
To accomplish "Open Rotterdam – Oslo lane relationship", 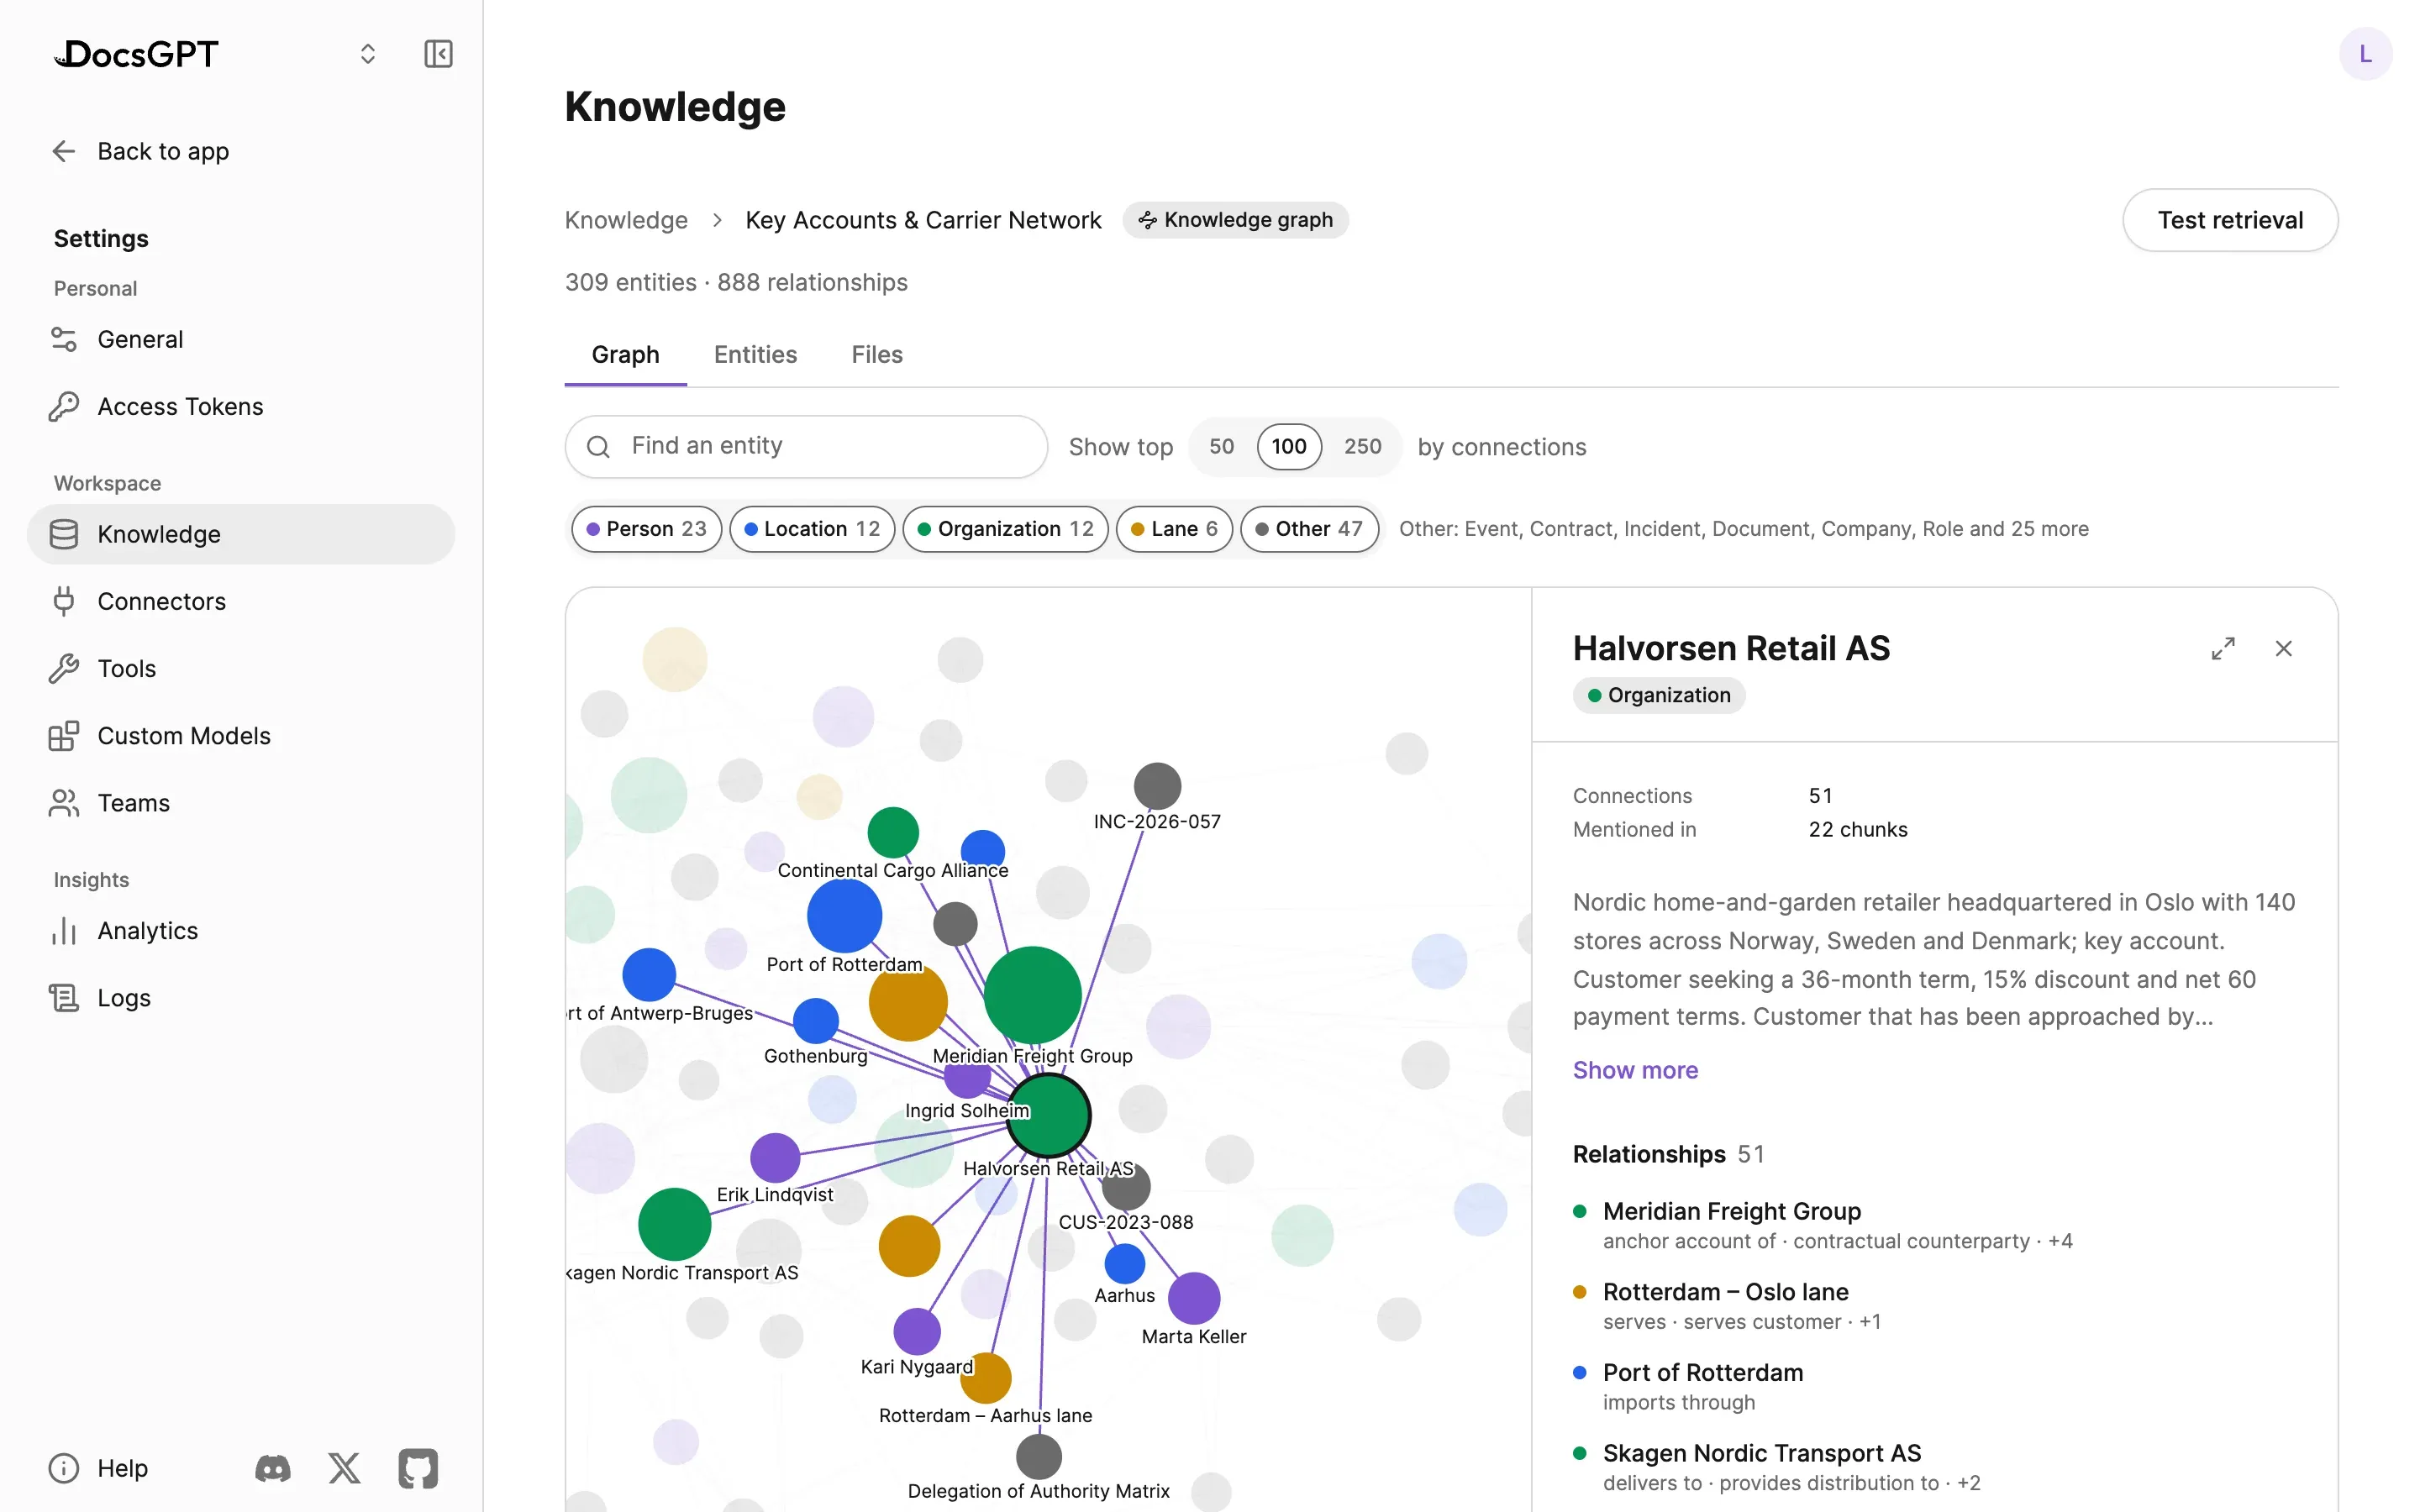I will click(1934, 1306).
